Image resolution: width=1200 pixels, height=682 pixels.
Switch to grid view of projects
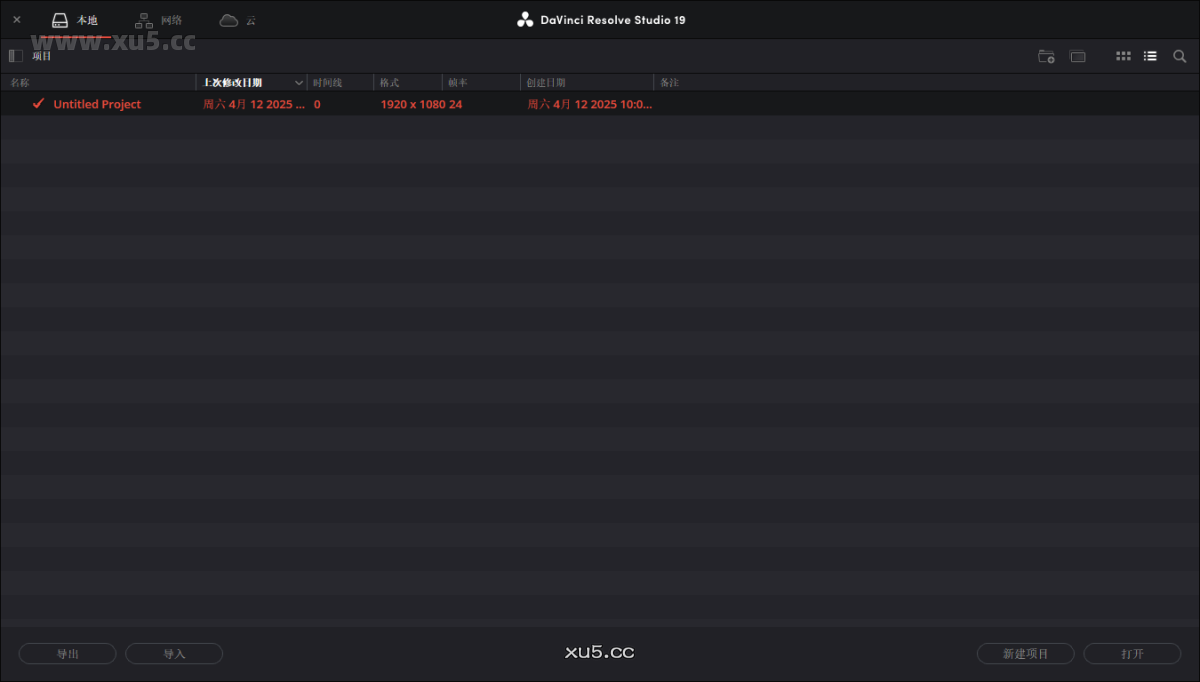1123,56
